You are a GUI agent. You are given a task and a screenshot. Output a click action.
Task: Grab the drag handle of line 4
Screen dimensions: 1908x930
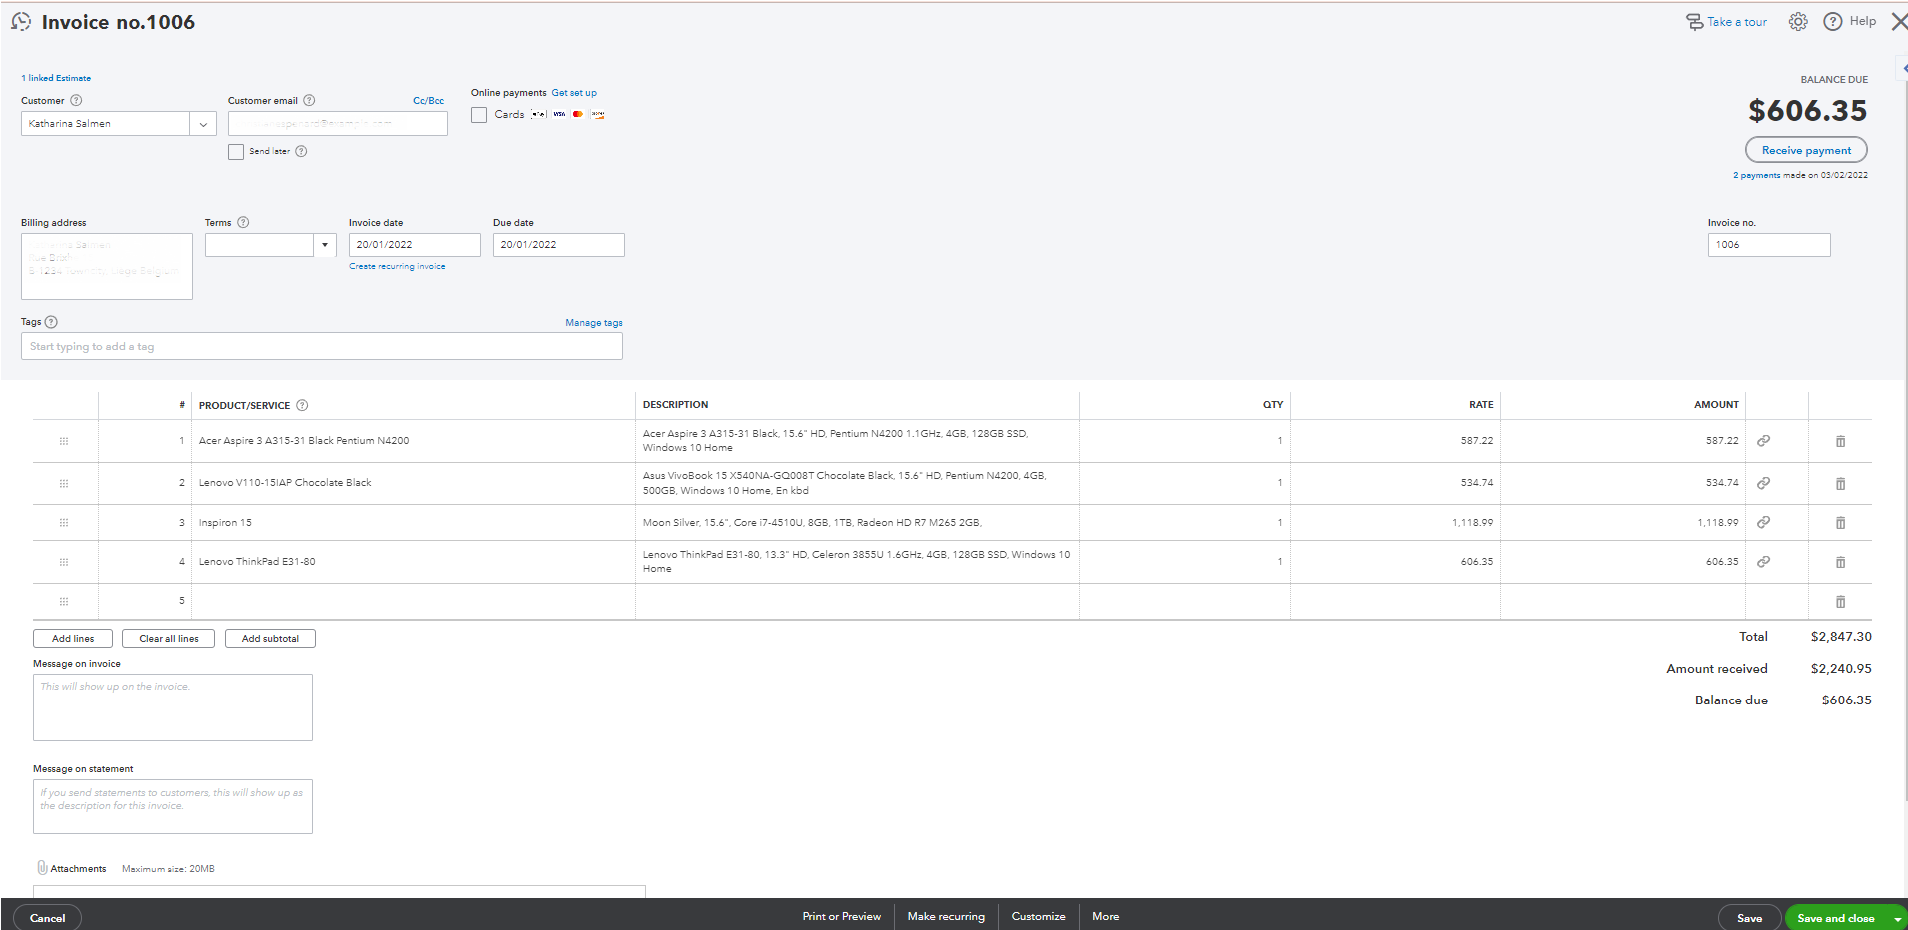(64, 562)
